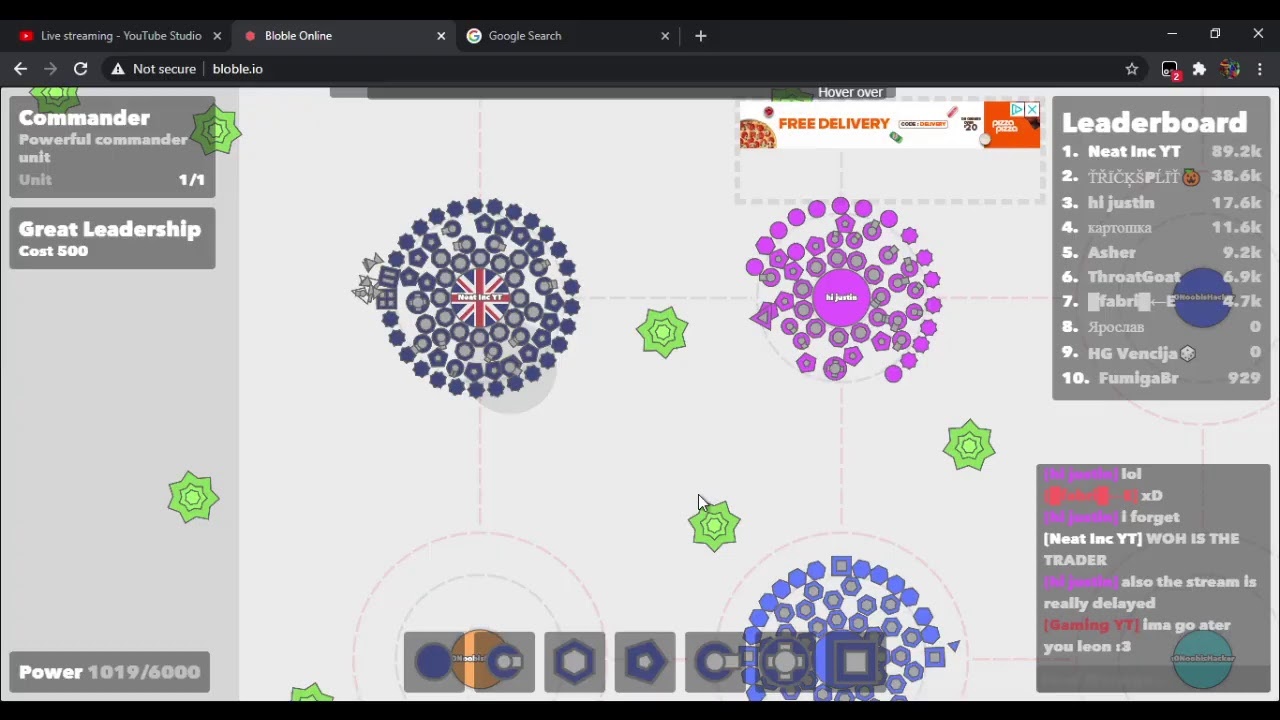Click the AdChoices info icon
Image resolution: width=1280 pixels, height=720 pixels.
point(1017,109)
